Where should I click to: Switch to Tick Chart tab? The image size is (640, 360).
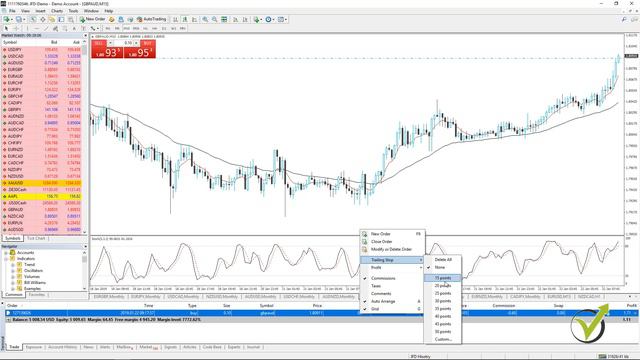36,238
